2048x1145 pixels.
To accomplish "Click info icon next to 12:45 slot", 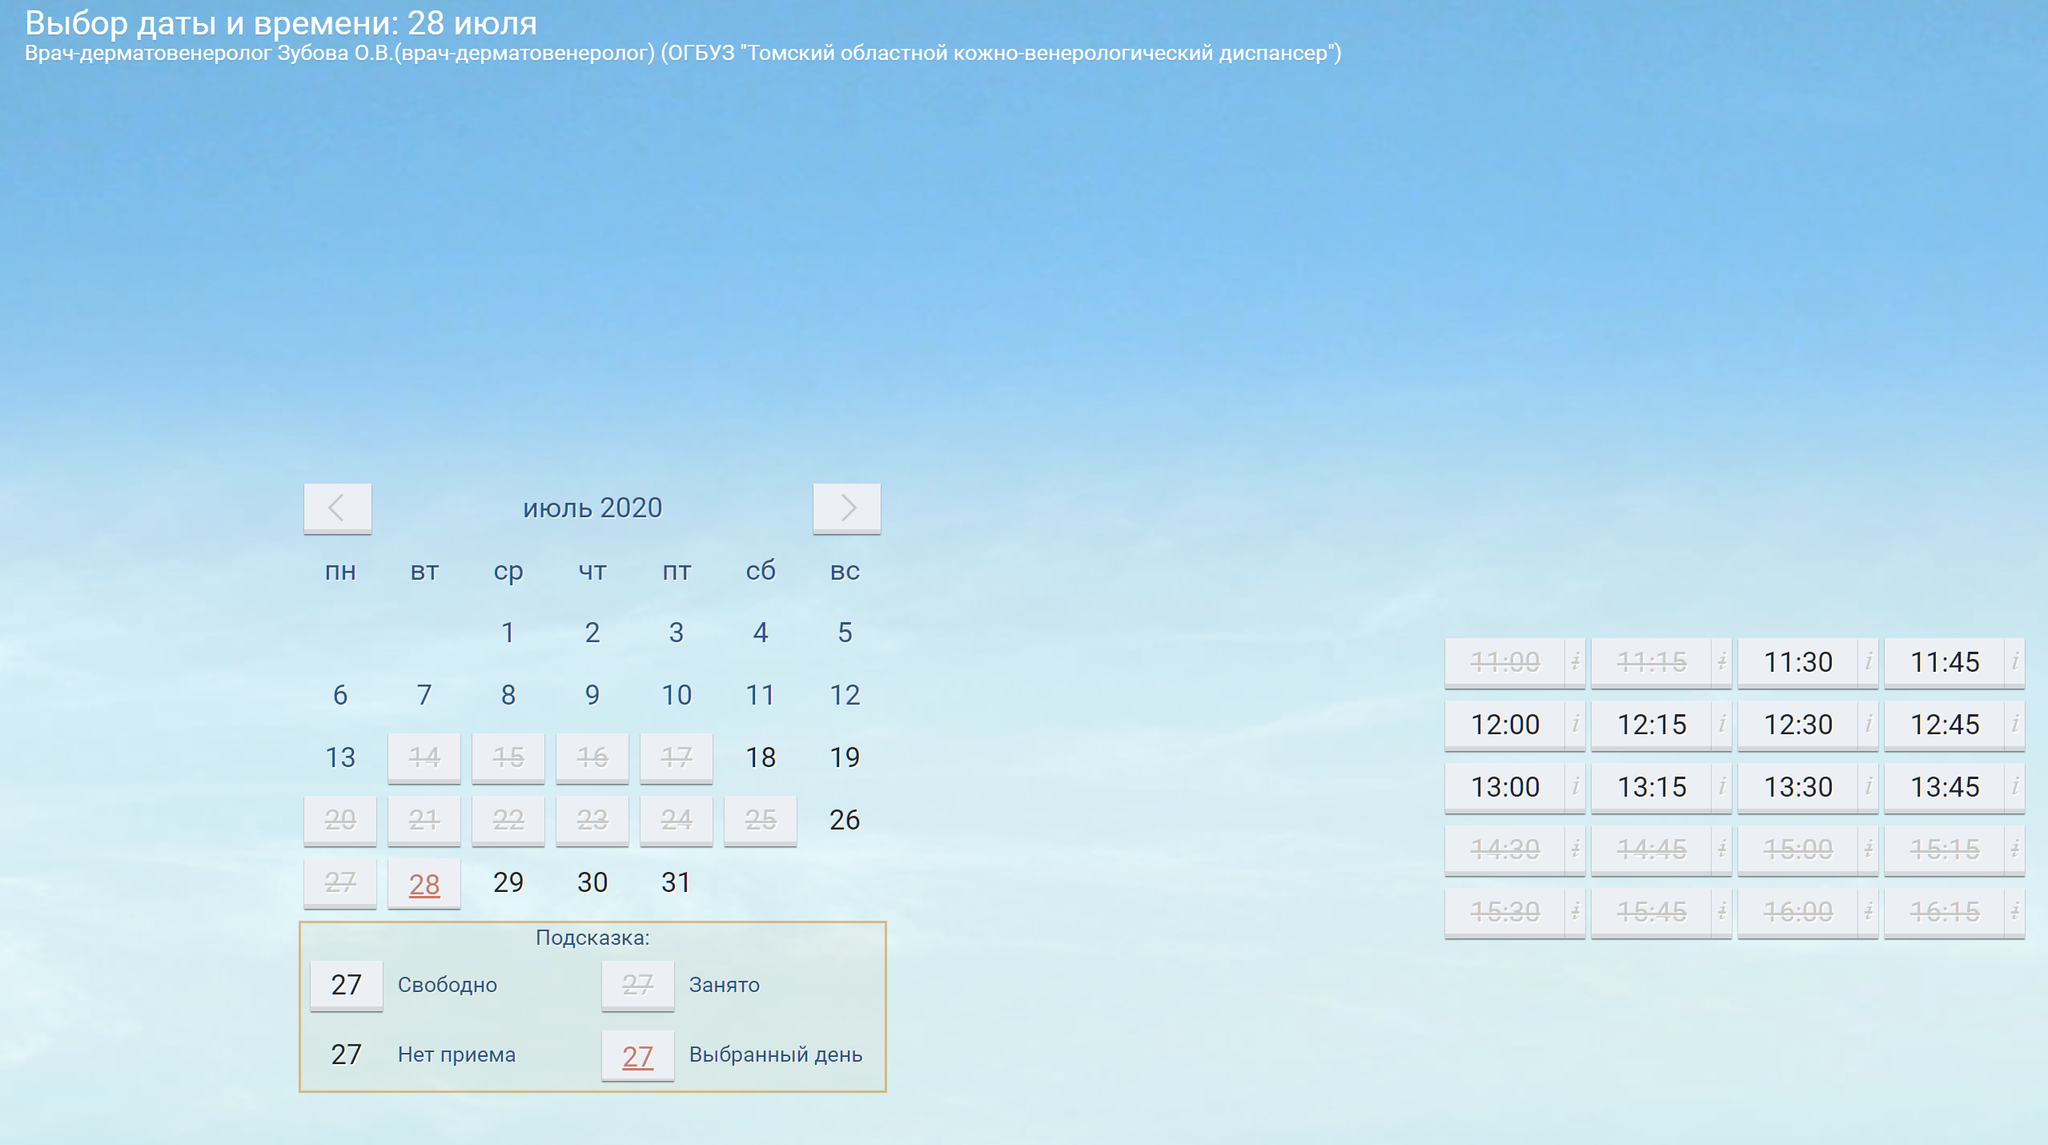I will 2014,724.
